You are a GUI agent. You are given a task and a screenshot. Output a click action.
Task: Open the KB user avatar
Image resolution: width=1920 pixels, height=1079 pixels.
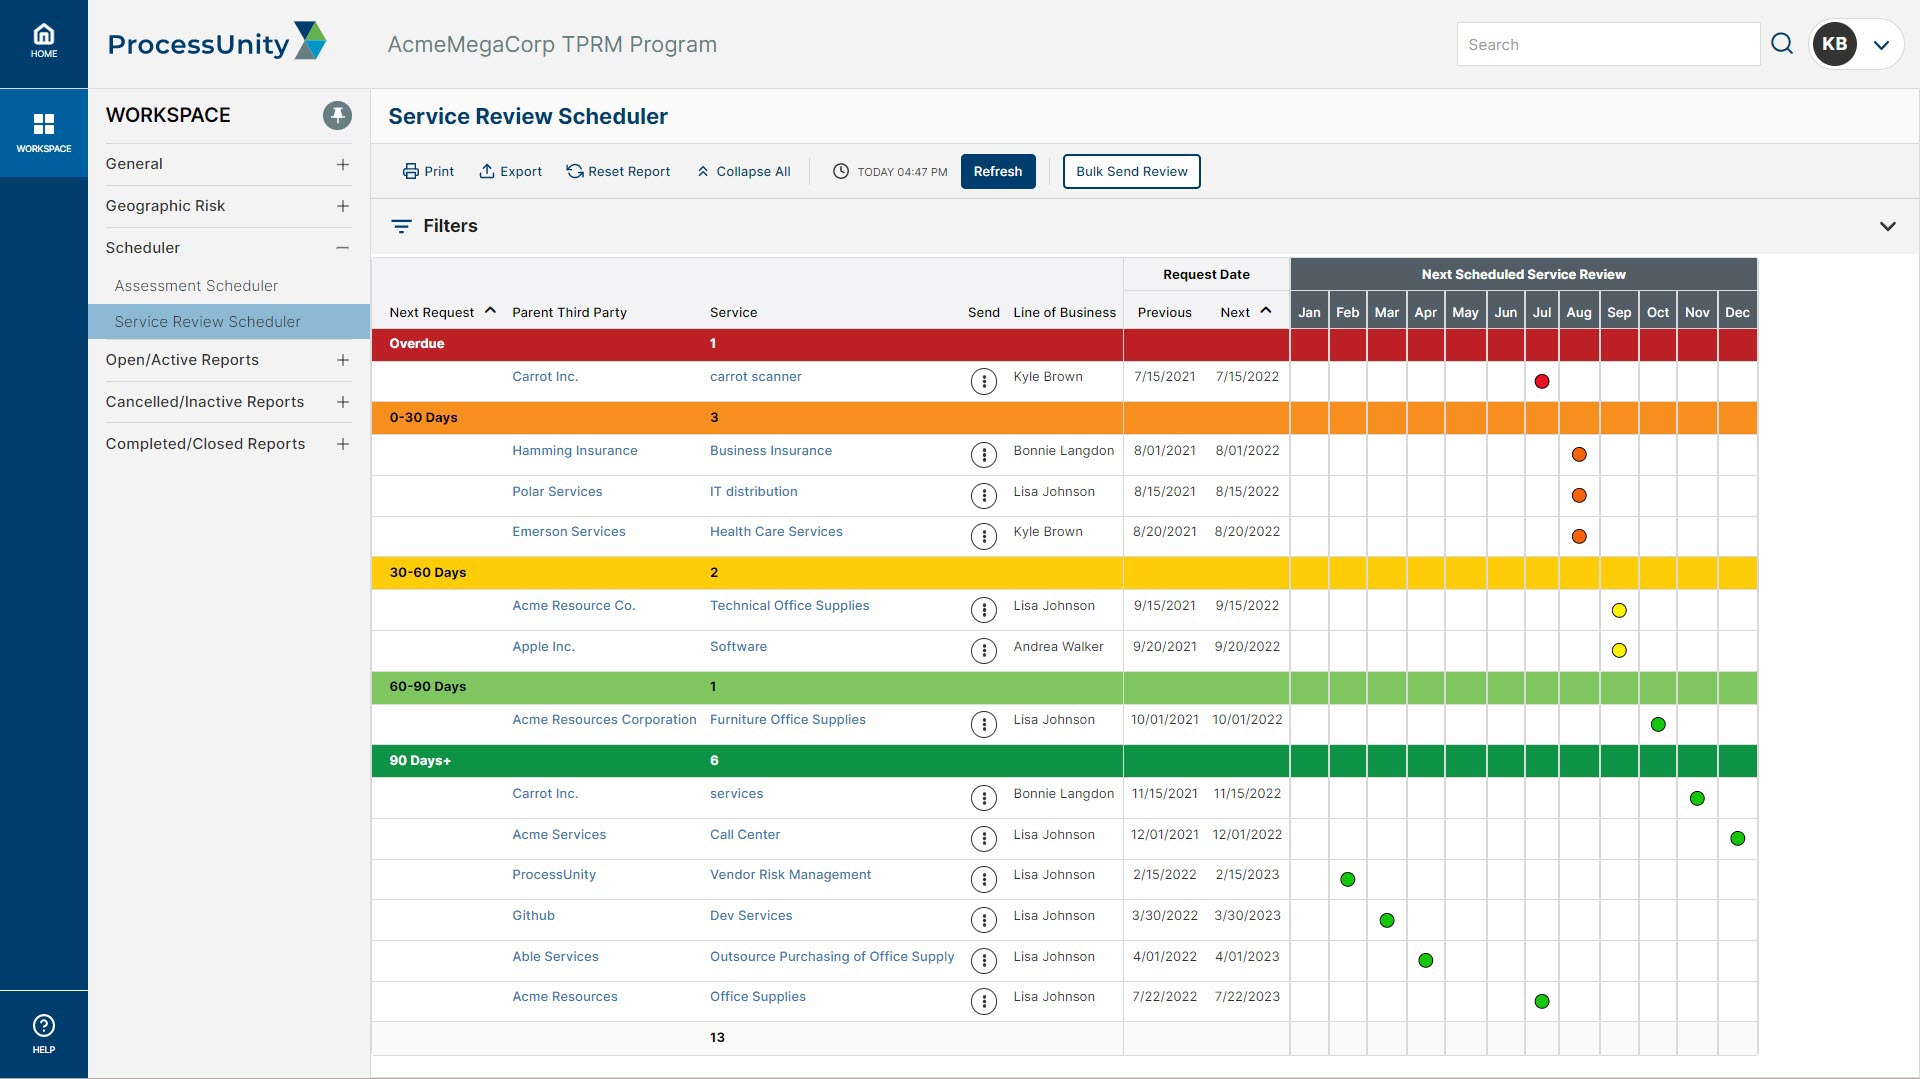pyautogui.click(x=1834, y=44)
